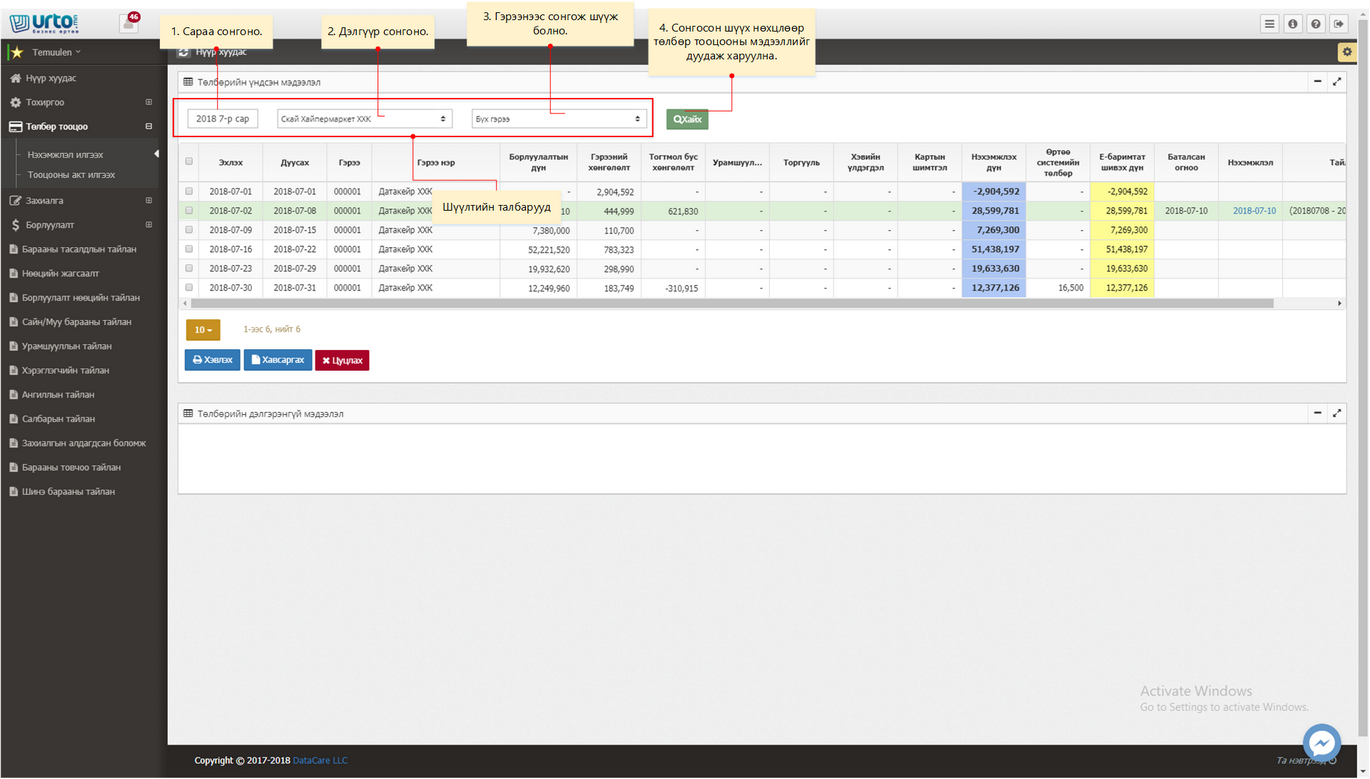This screenshot has width=1370, height=779.
Task: Click the table scrollbar's right arrow
Action: [1340, 303]
